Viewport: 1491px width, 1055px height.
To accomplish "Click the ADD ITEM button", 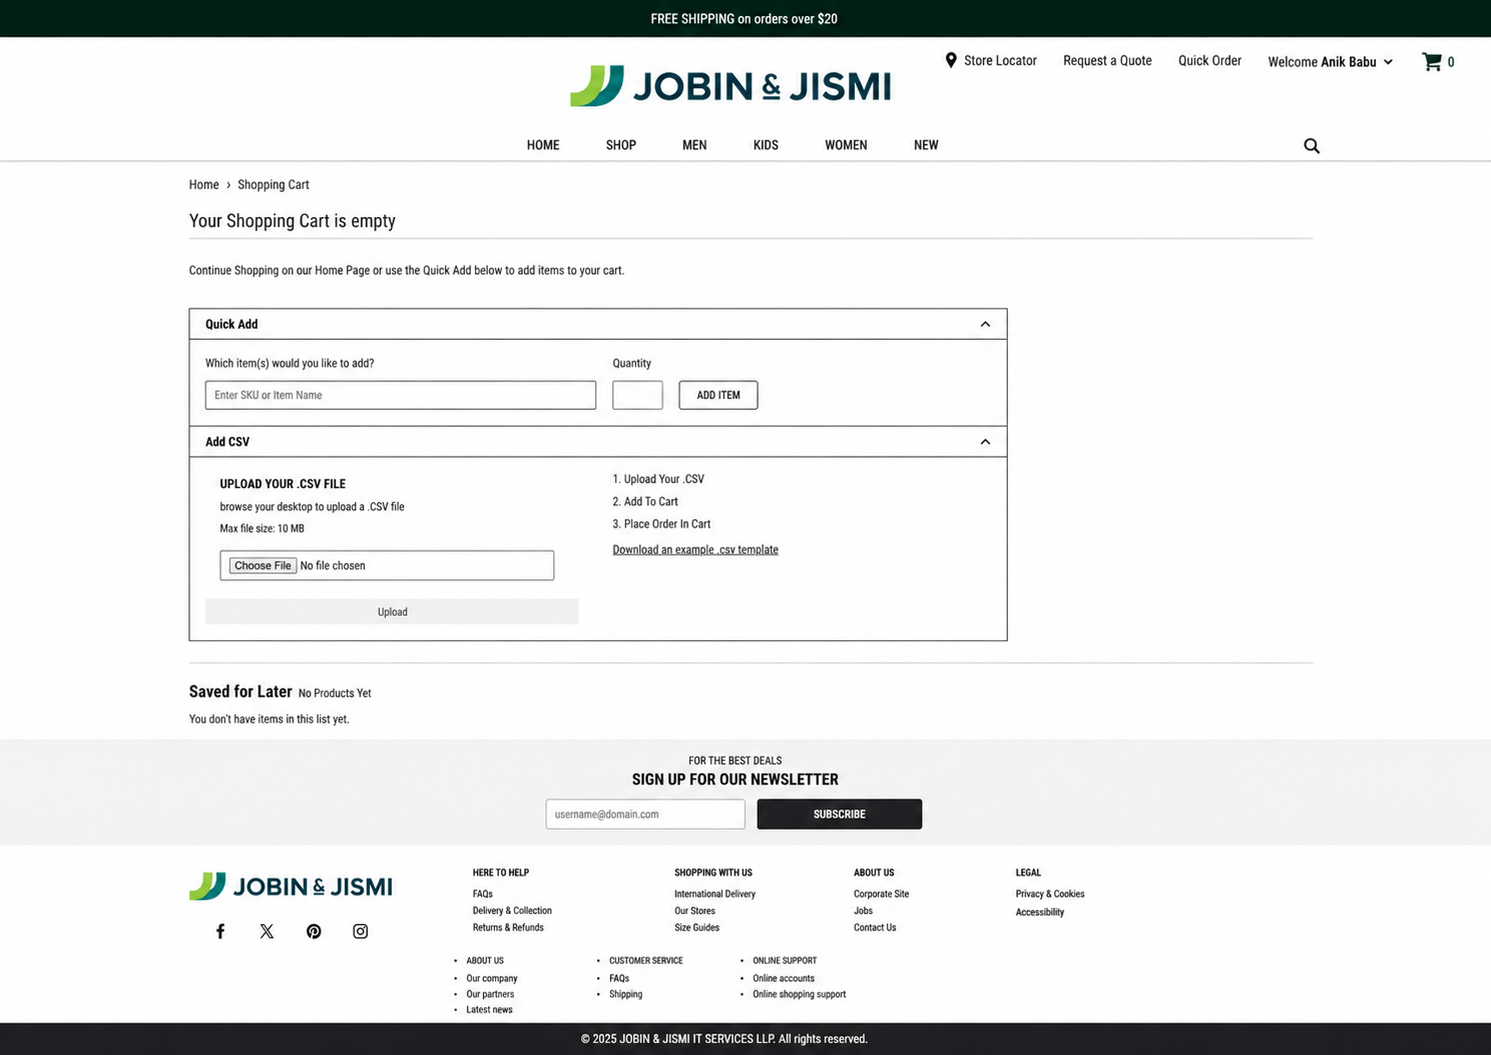I will (718, 395).
